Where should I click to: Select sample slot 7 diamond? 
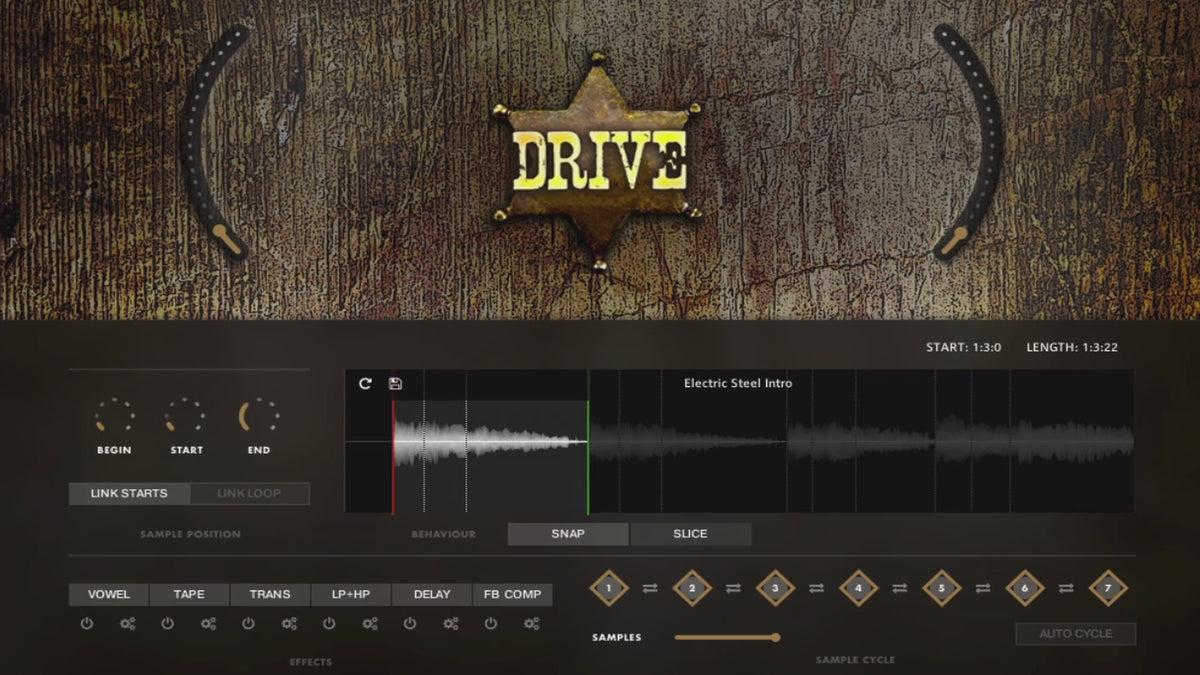(x=1107, y=588)
